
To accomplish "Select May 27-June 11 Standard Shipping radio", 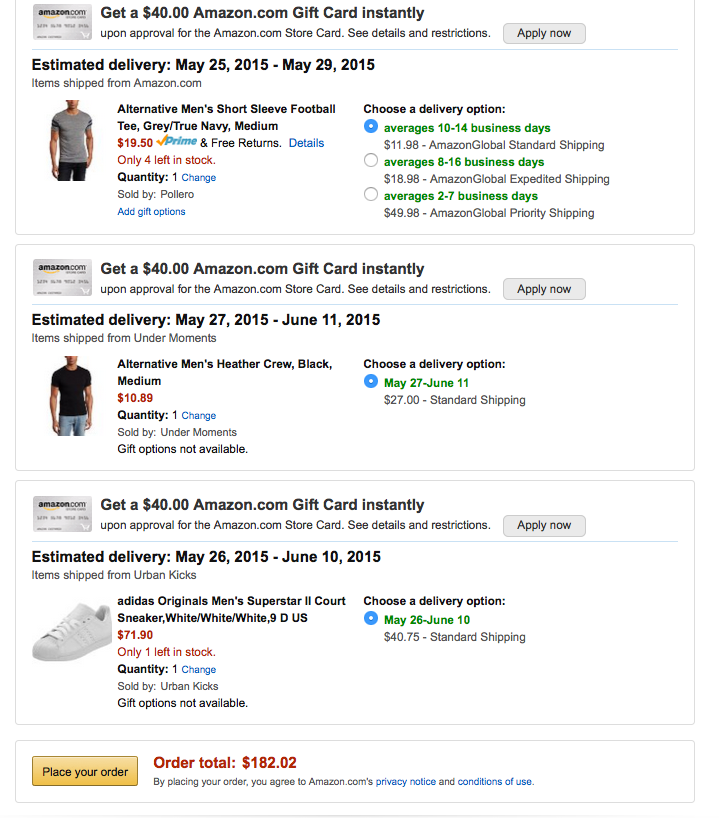I will pos(372,381).
